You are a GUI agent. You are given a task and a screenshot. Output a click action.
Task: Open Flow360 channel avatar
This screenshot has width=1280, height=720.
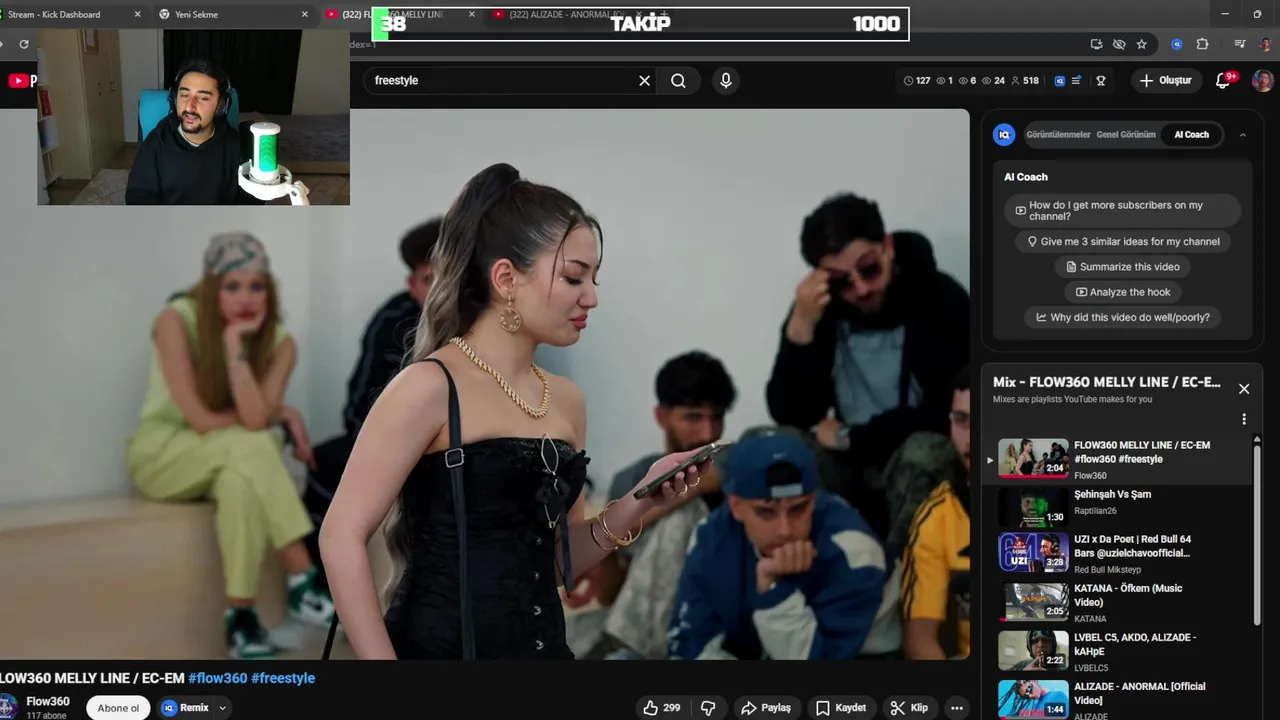[8, 707]
